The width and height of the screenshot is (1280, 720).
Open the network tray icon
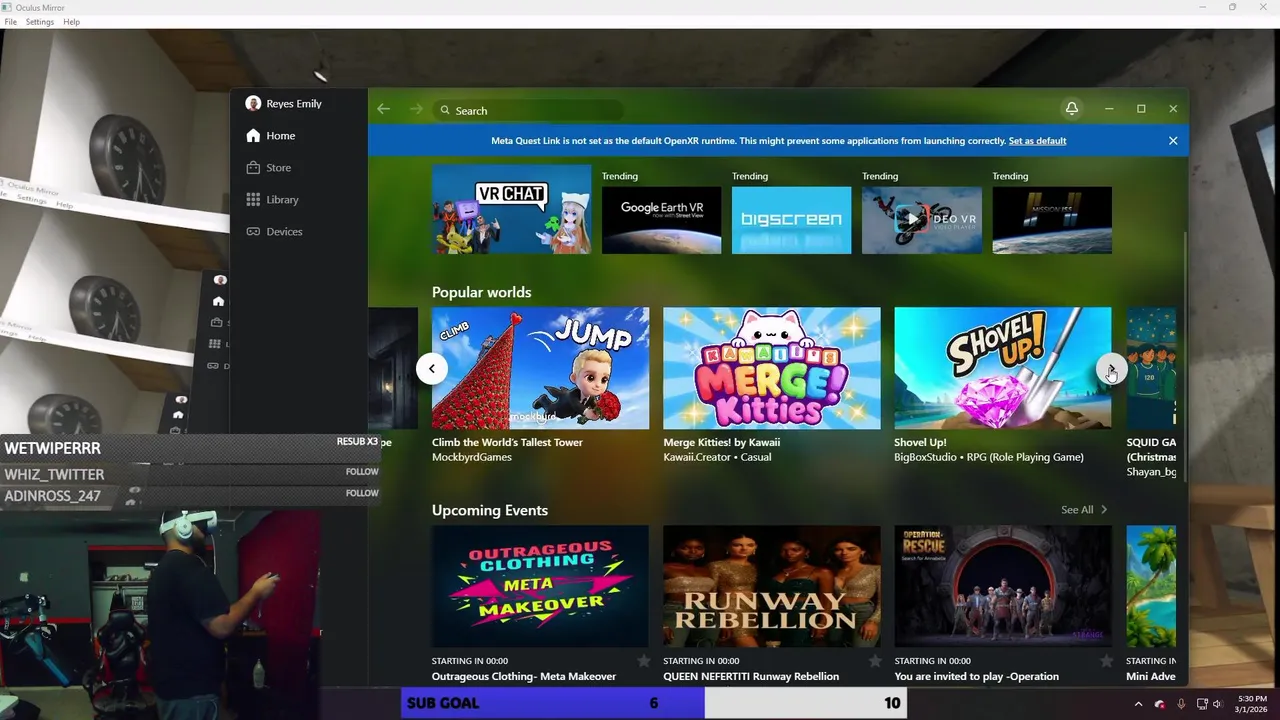coord(1202,704)
